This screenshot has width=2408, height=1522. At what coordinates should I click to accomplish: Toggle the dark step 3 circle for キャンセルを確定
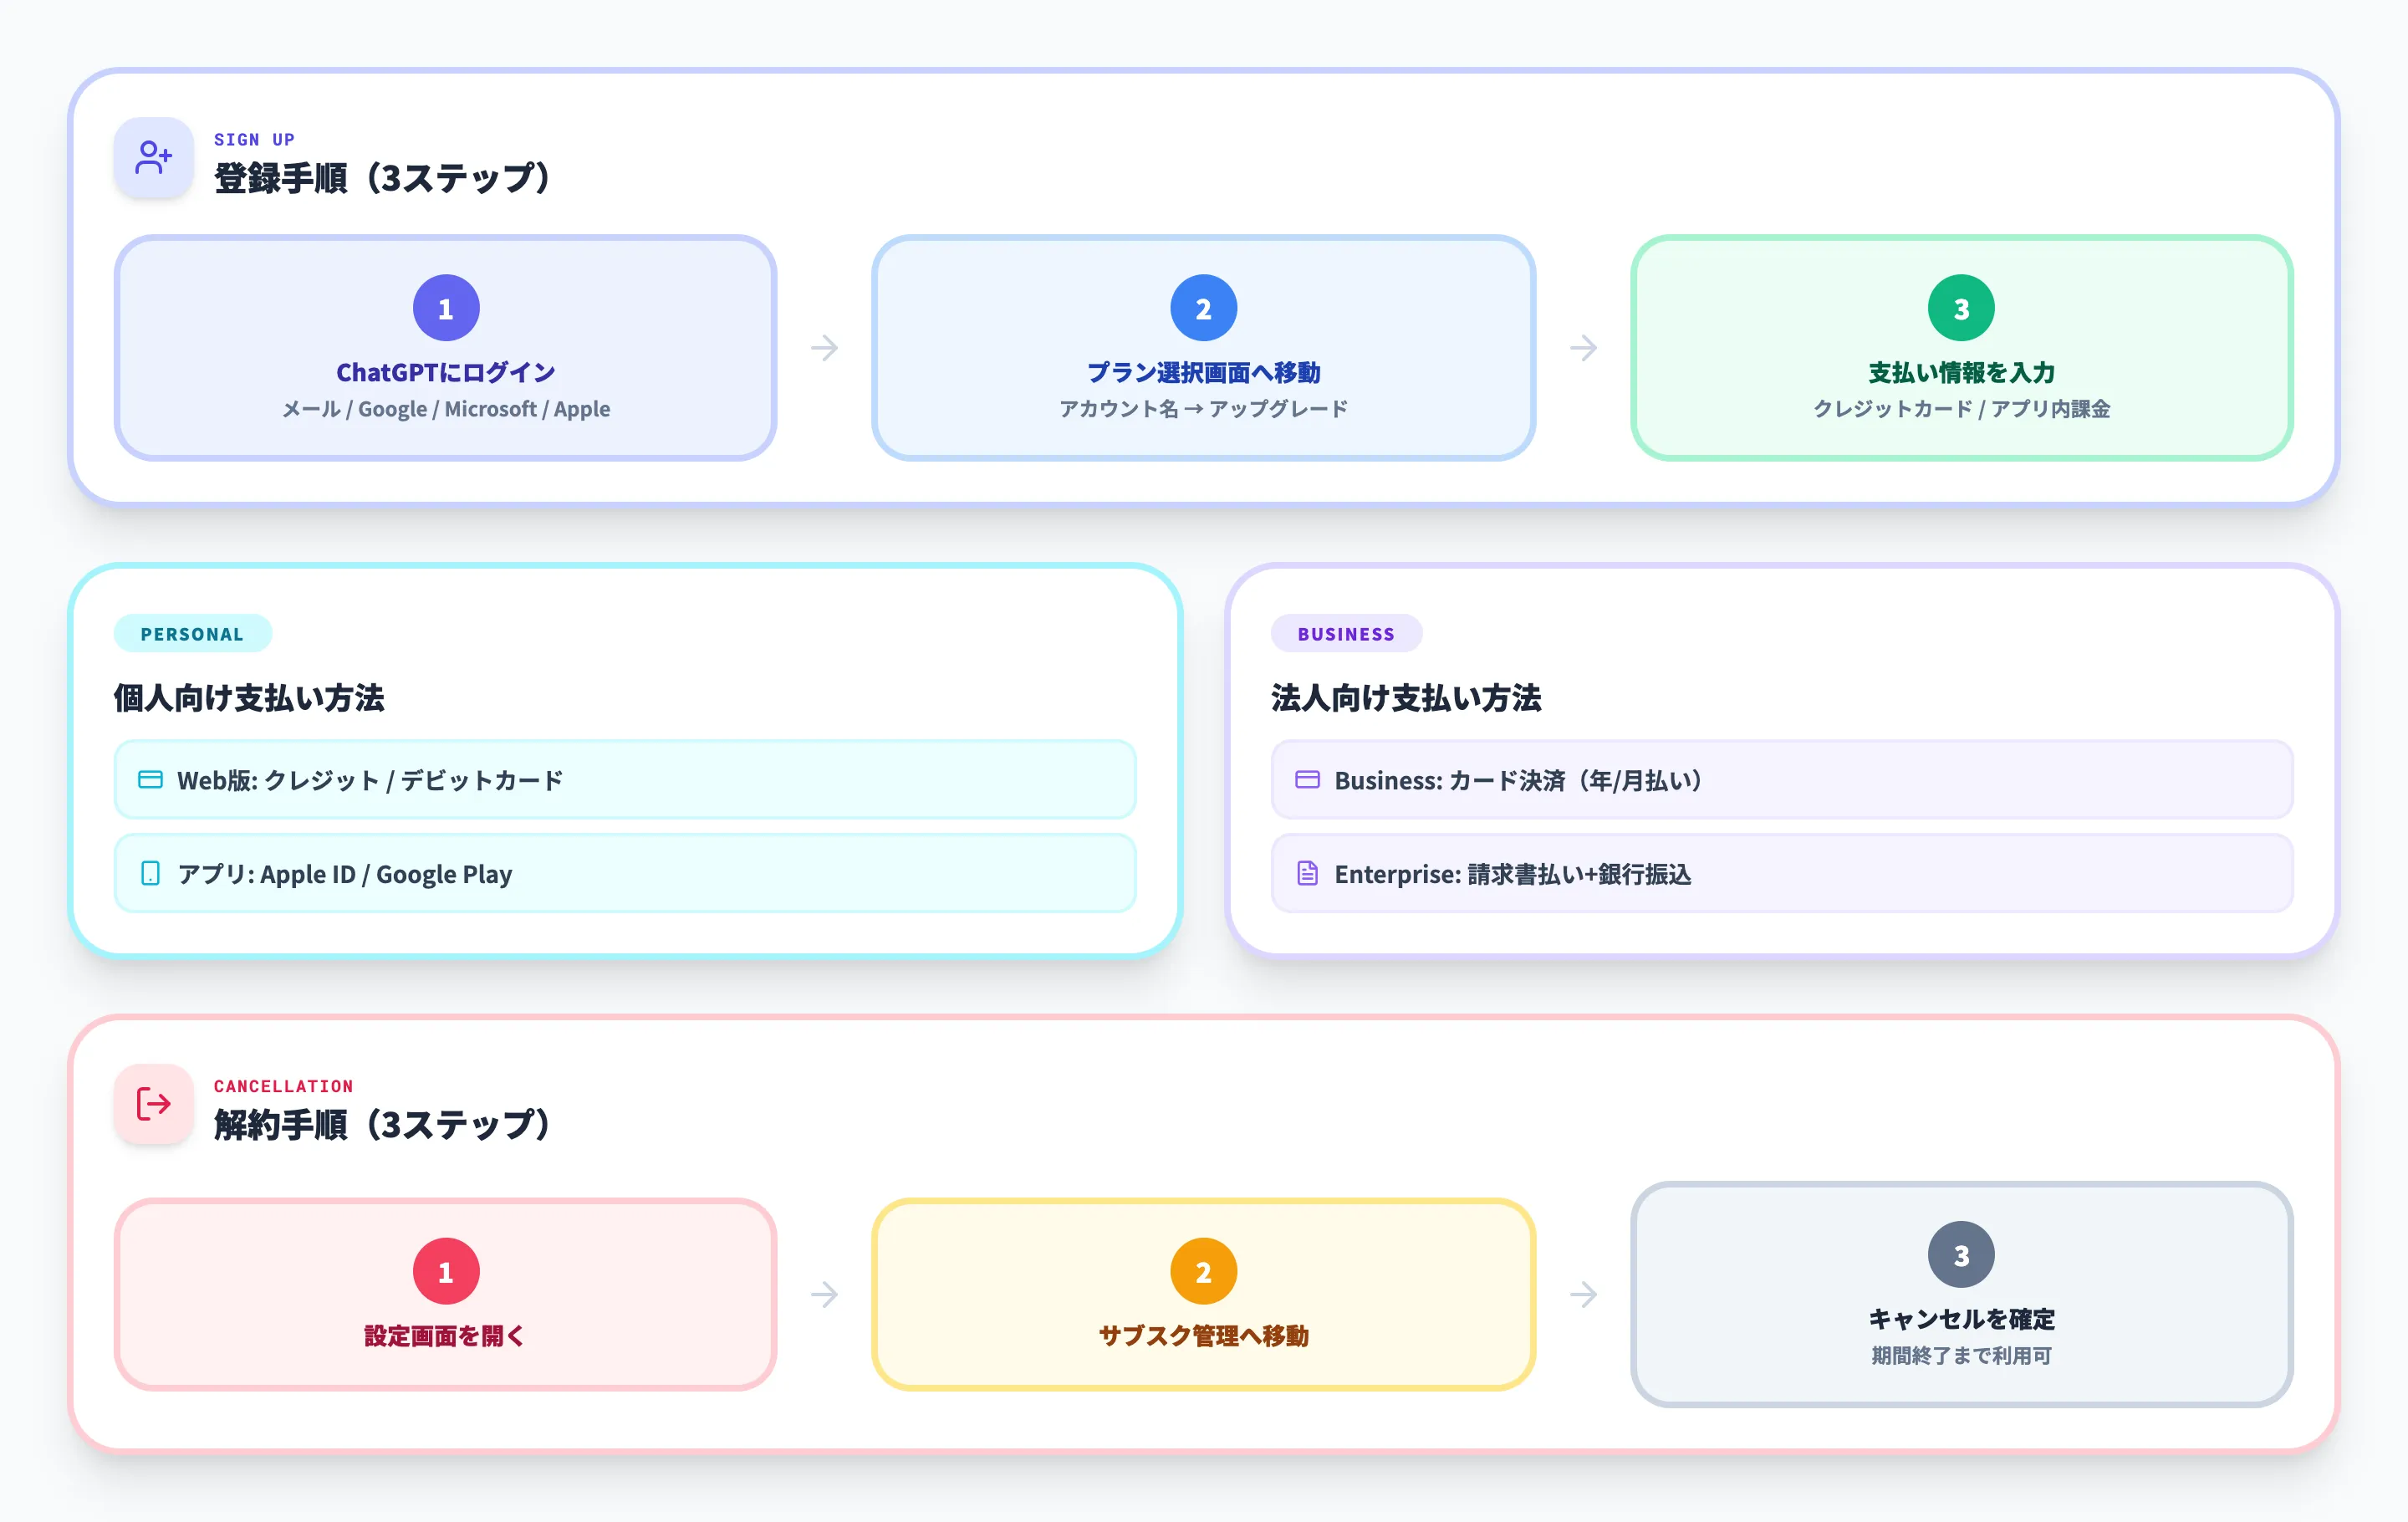tap(1961, 1253)
